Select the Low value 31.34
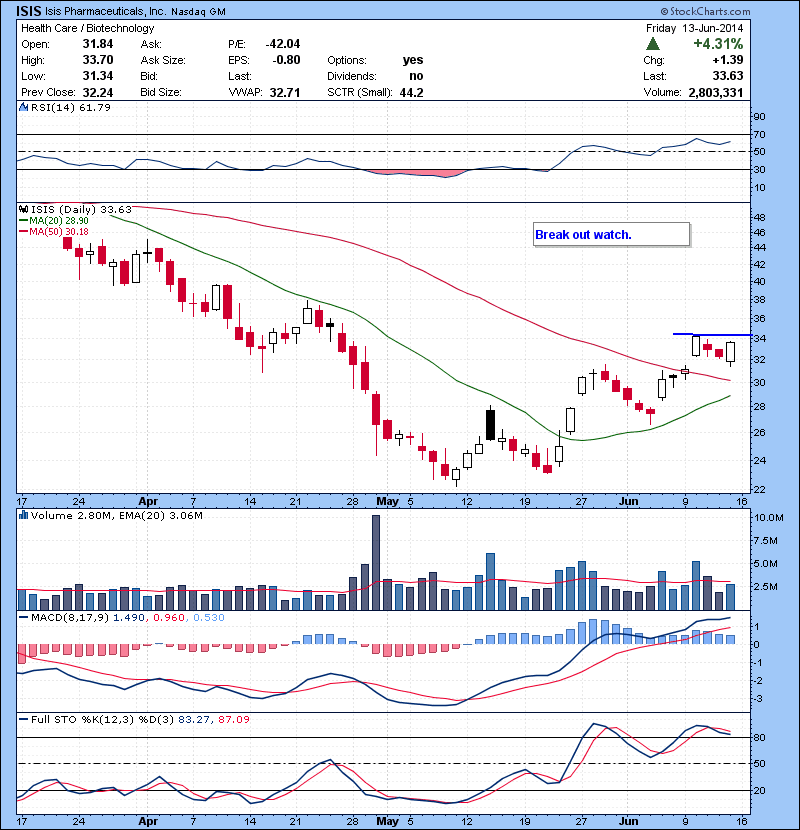 (98, 76)
